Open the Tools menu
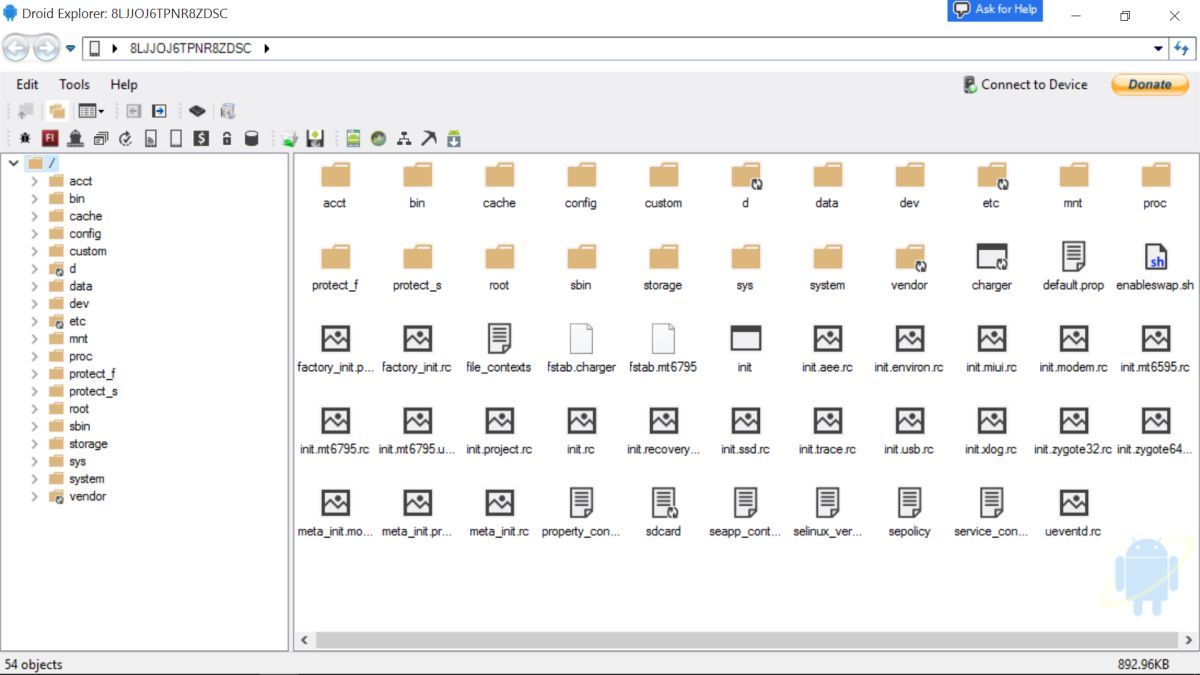1200x675 pixels. (74, 85)
